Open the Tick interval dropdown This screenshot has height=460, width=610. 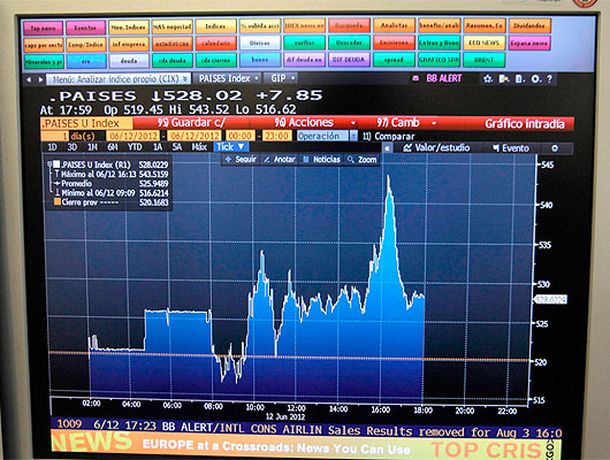(231, 147)
